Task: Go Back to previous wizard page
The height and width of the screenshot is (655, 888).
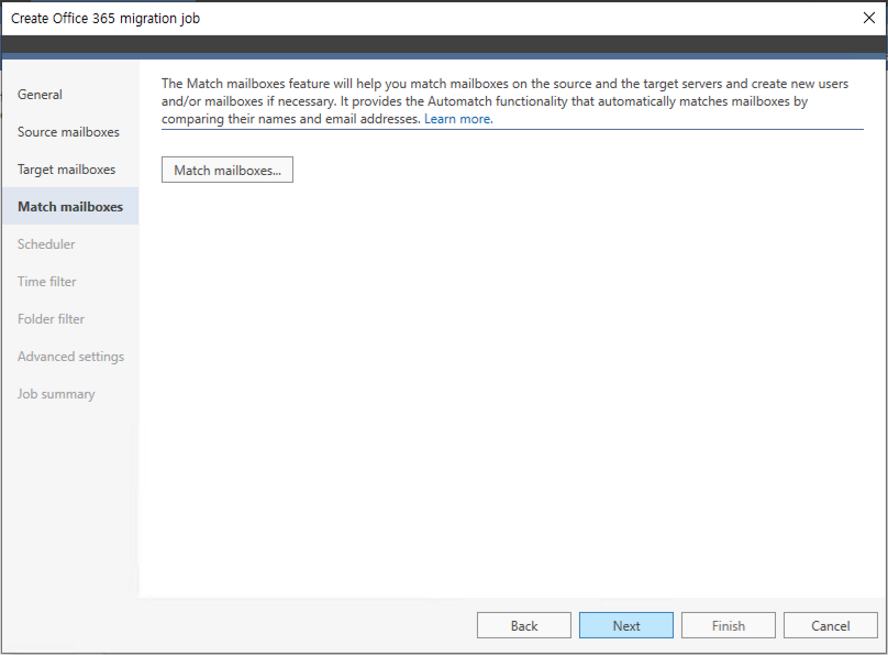Action: 524,626
